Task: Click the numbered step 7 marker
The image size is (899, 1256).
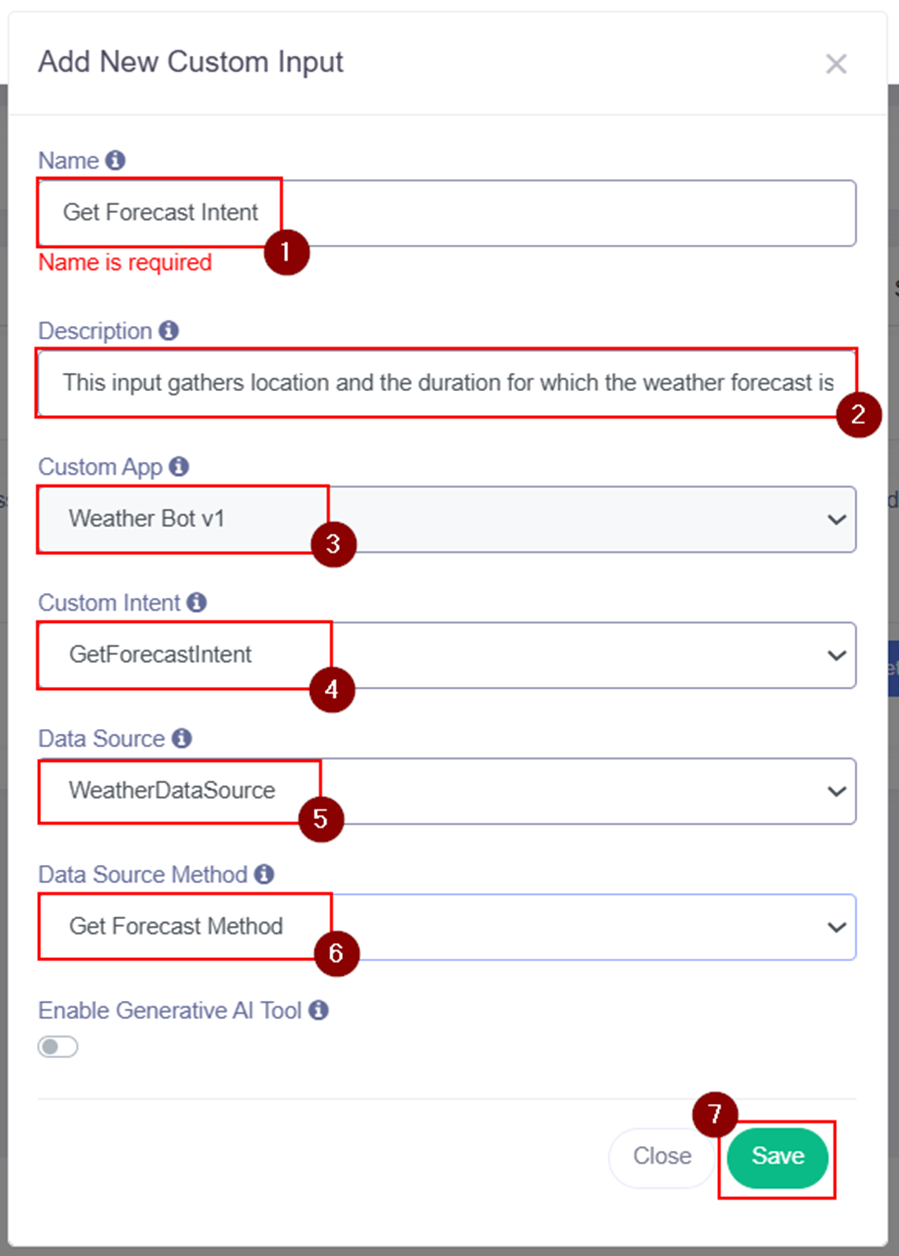Action: tap(715, 1116)
